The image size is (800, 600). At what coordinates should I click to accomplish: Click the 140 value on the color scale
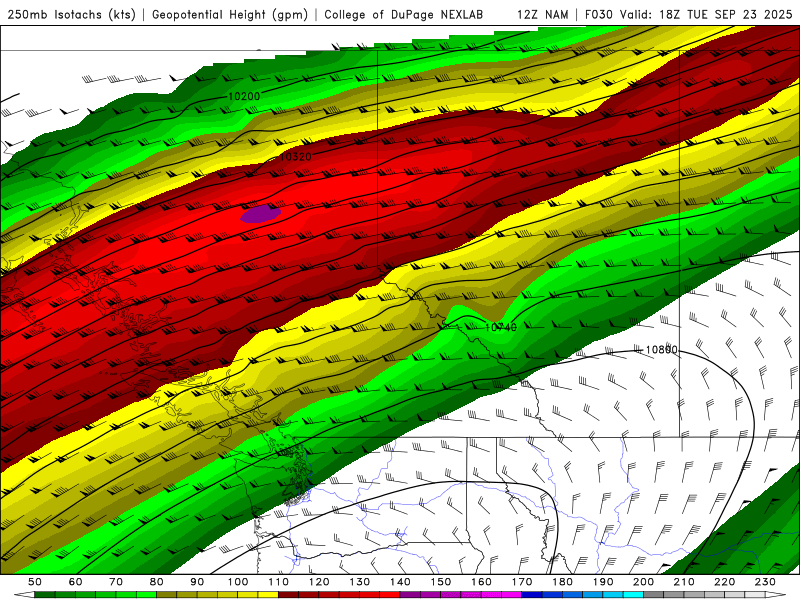pos(400,582)
